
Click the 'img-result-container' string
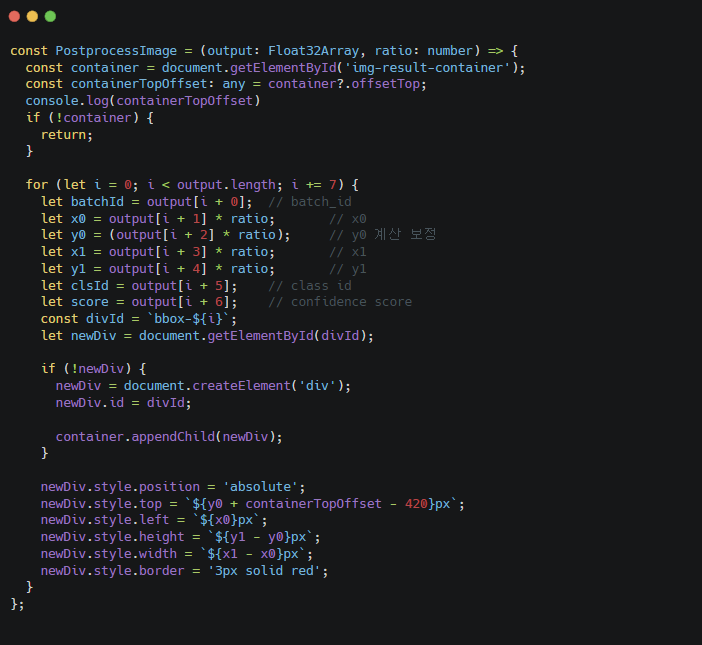(428, 68)
